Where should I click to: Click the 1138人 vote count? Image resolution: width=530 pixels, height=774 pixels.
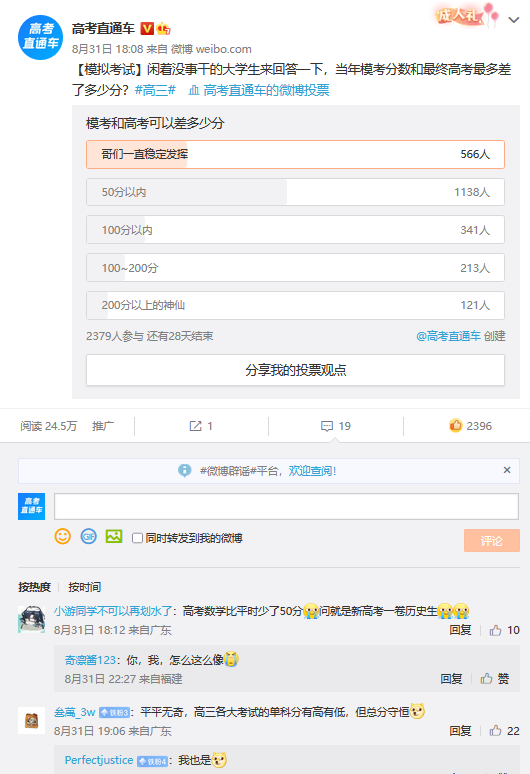(x=472, y=192)
